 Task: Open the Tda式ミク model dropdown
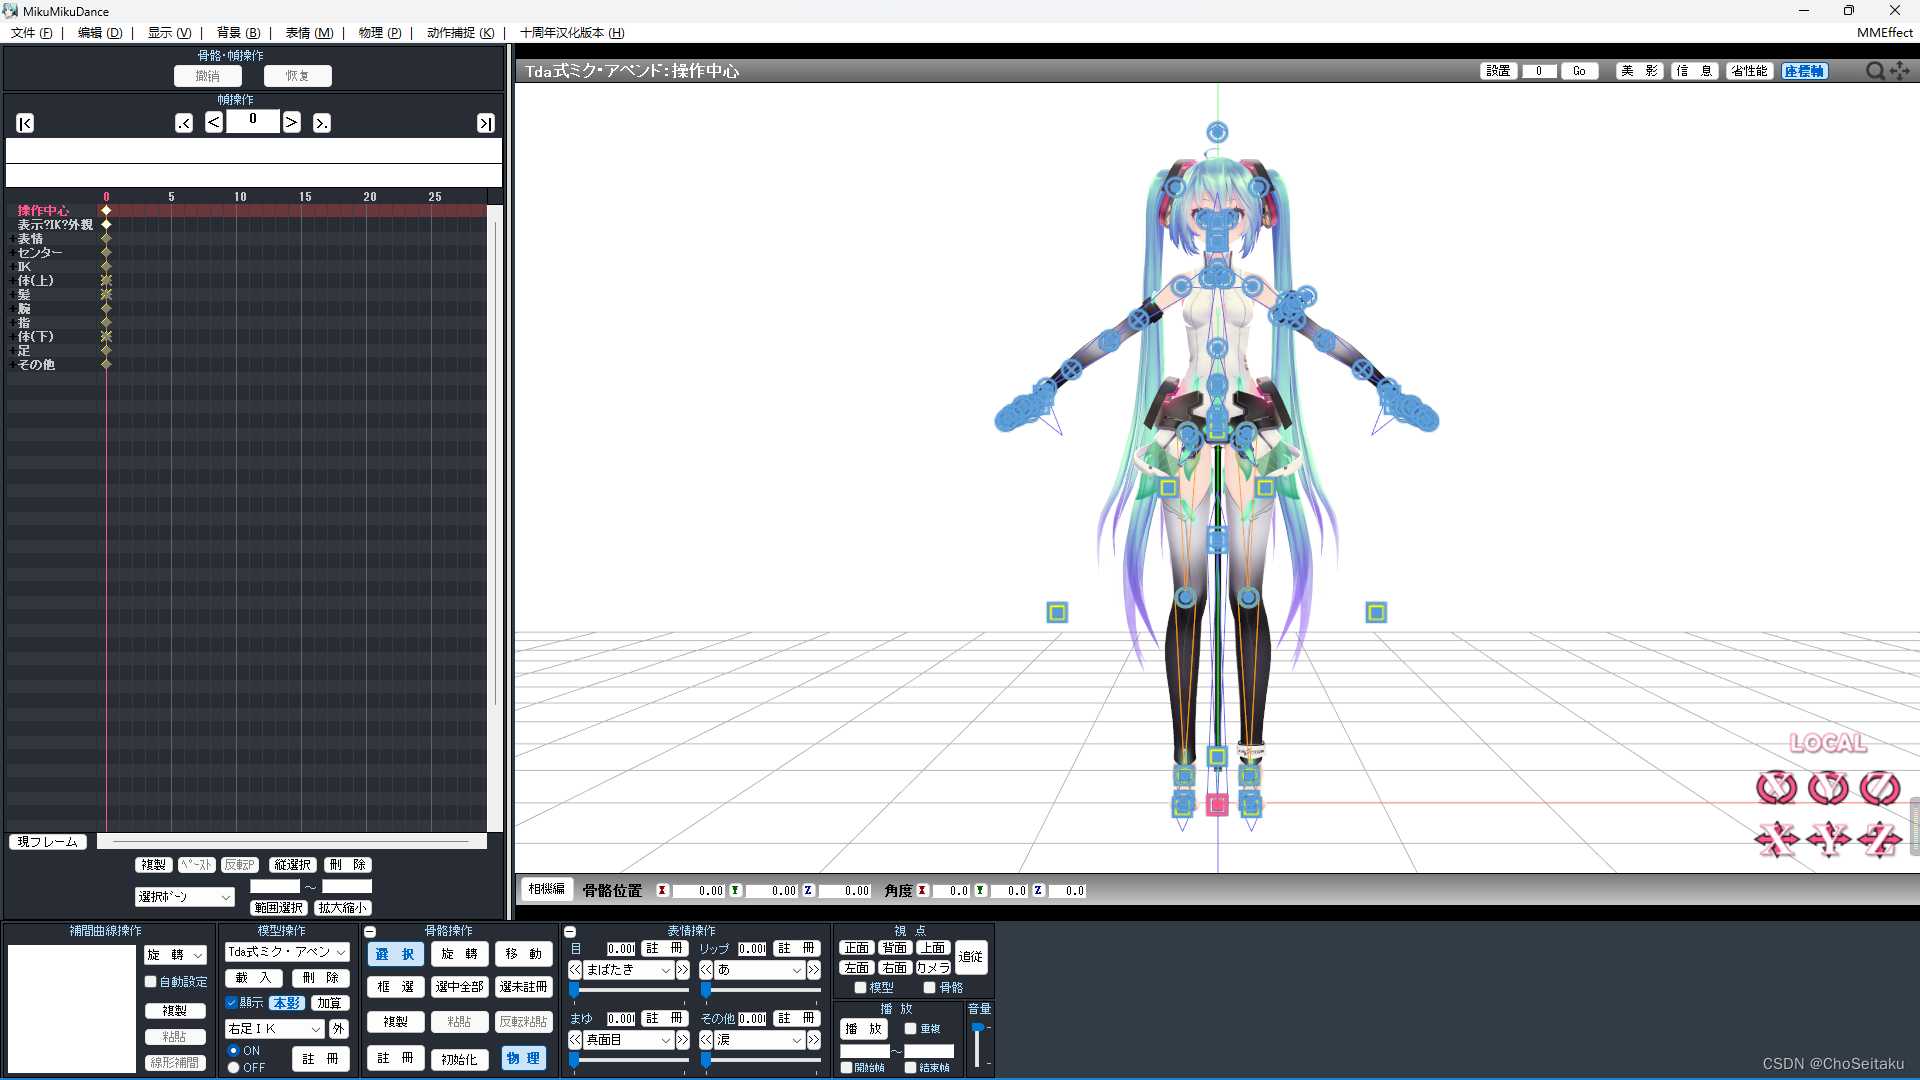(286, 952)
